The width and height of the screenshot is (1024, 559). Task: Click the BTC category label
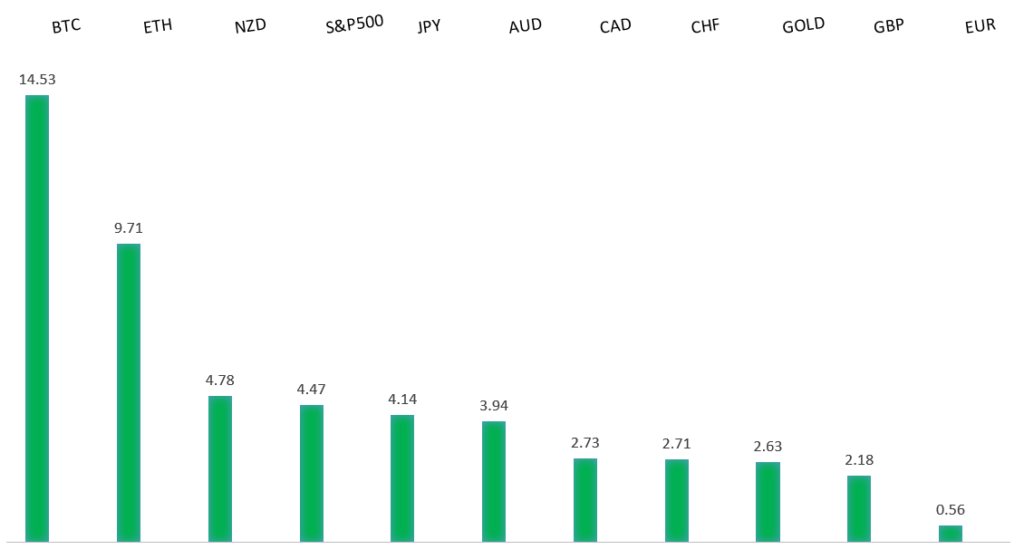tap(66, 27)
